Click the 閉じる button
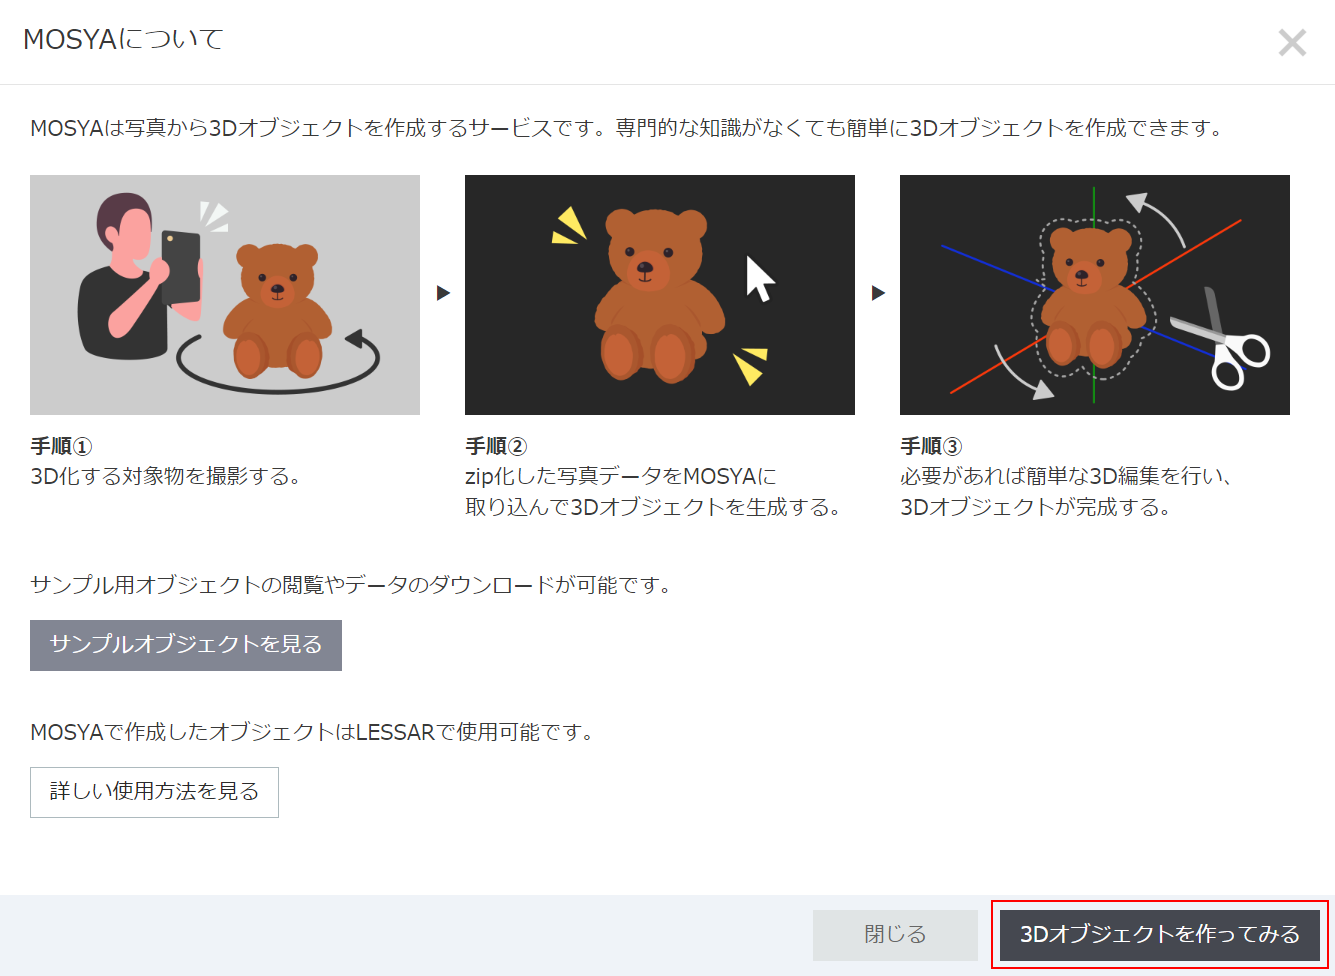The height and width of the screenshot is (976, 1335). click(x=895, y=935)
